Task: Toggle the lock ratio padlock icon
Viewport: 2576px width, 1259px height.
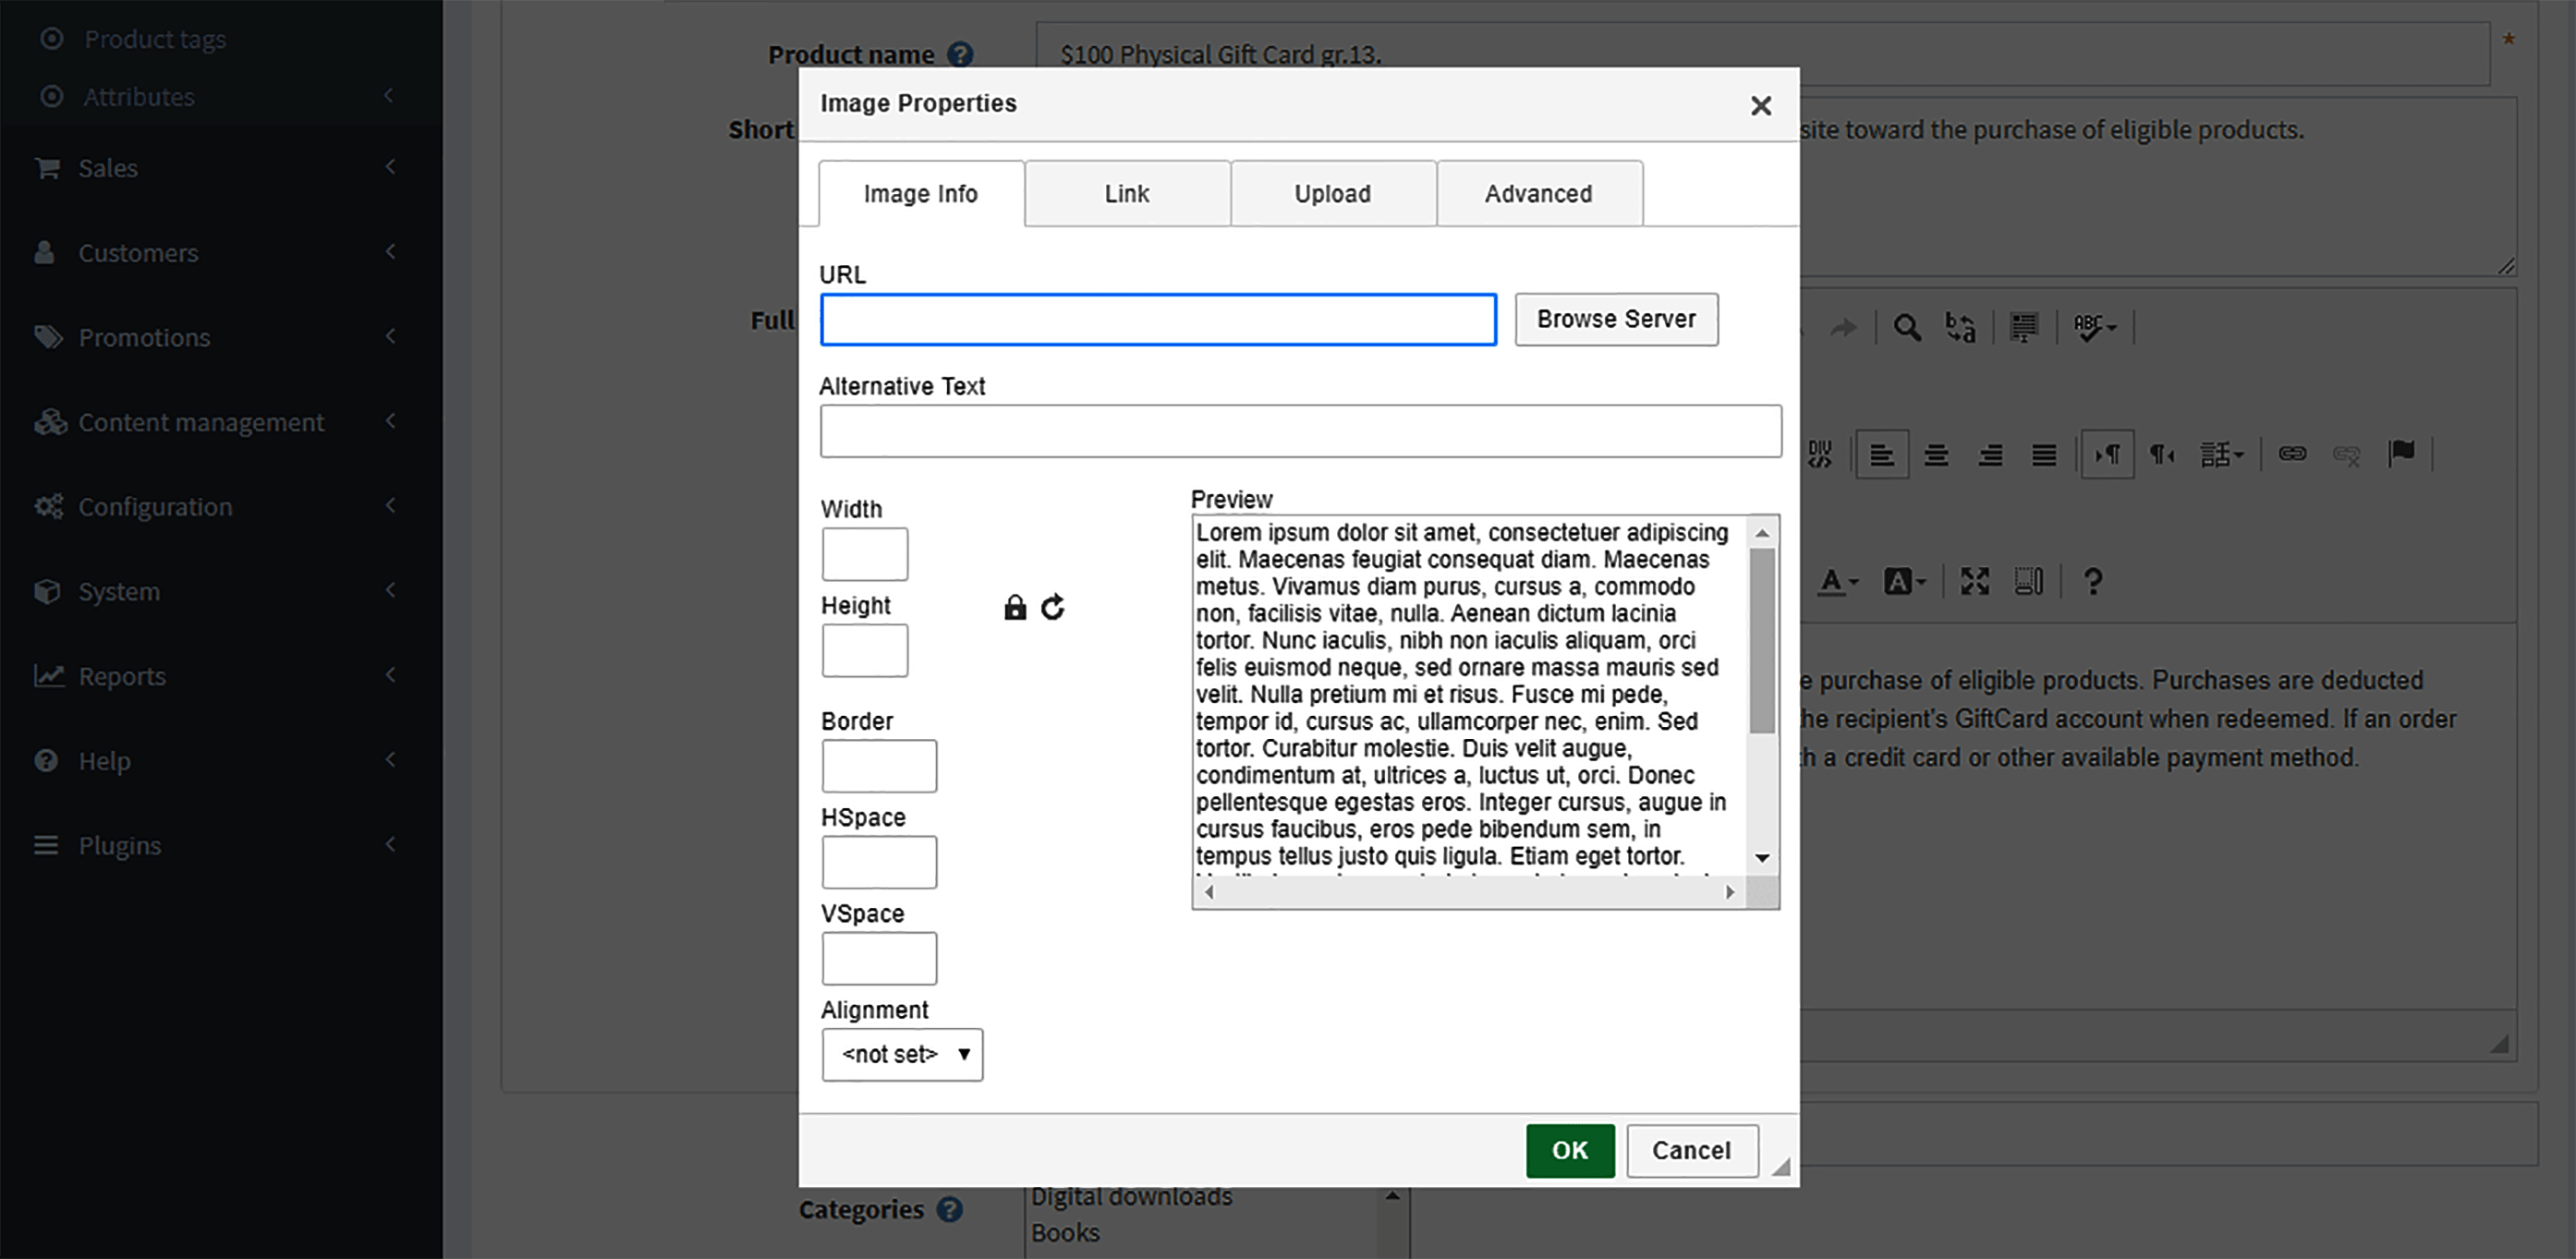Action: point(1015,607)
